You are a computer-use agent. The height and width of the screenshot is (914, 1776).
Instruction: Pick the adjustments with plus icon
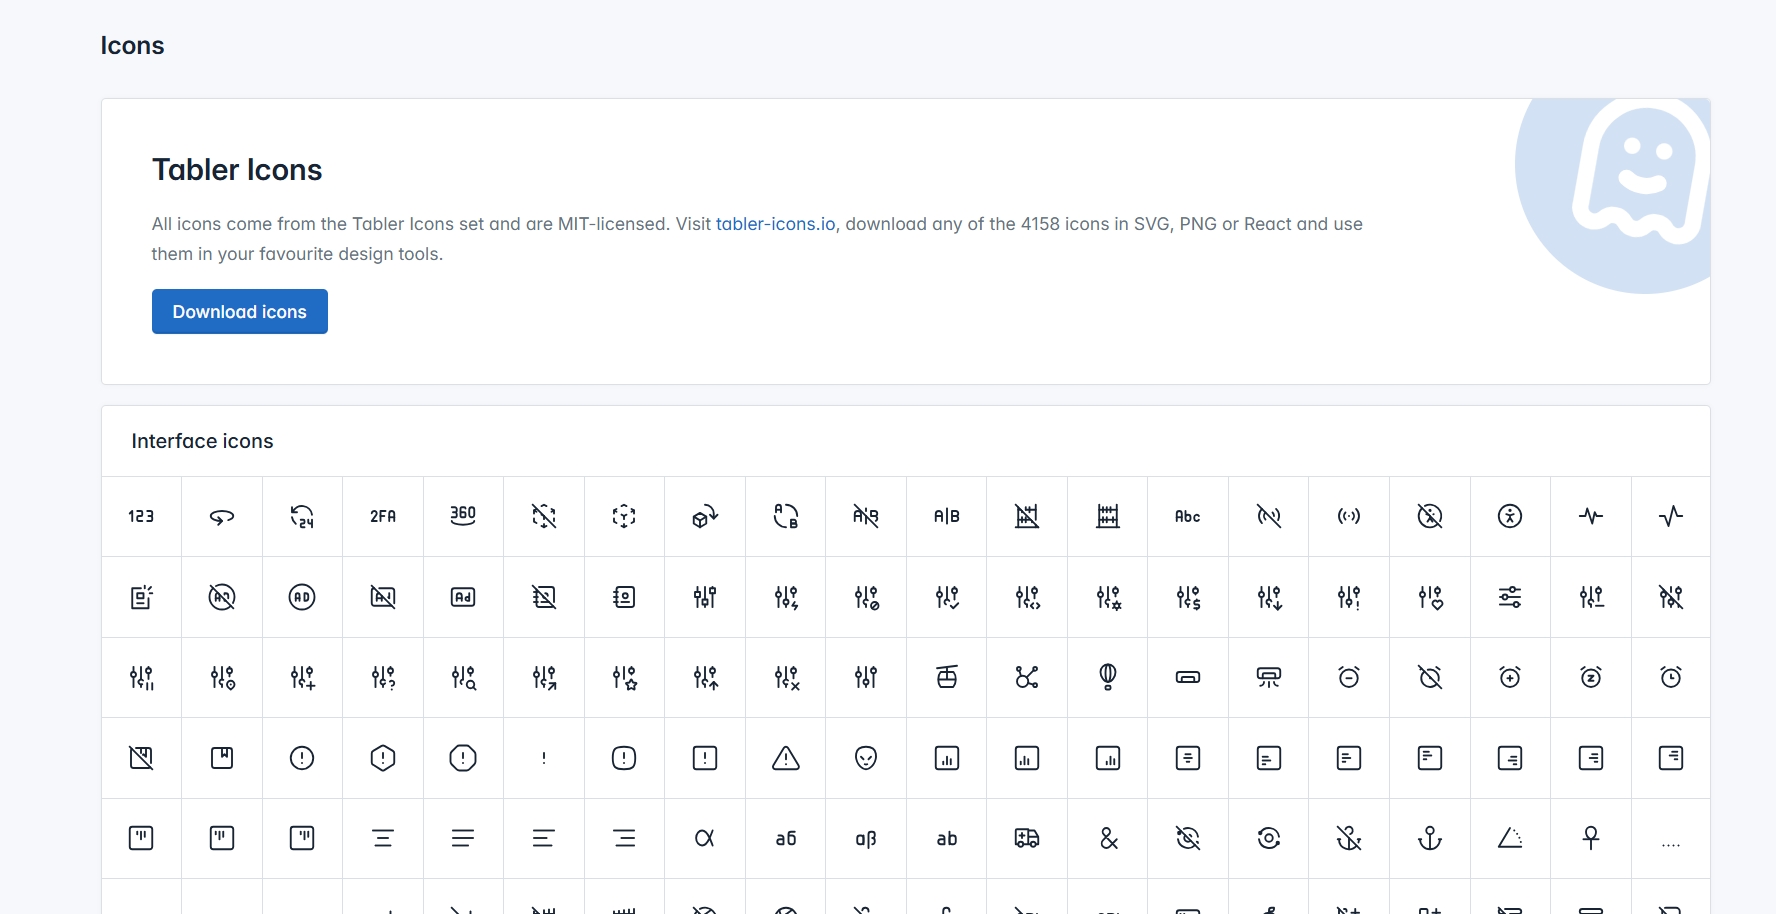tap(302, 677)
